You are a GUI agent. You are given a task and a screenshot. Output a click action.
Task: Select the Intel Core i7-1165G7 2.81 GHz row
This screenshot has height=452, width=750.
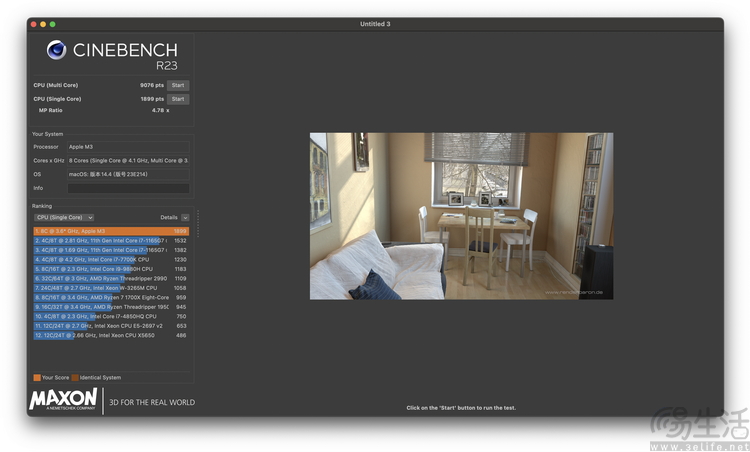[x=111, y=241]
